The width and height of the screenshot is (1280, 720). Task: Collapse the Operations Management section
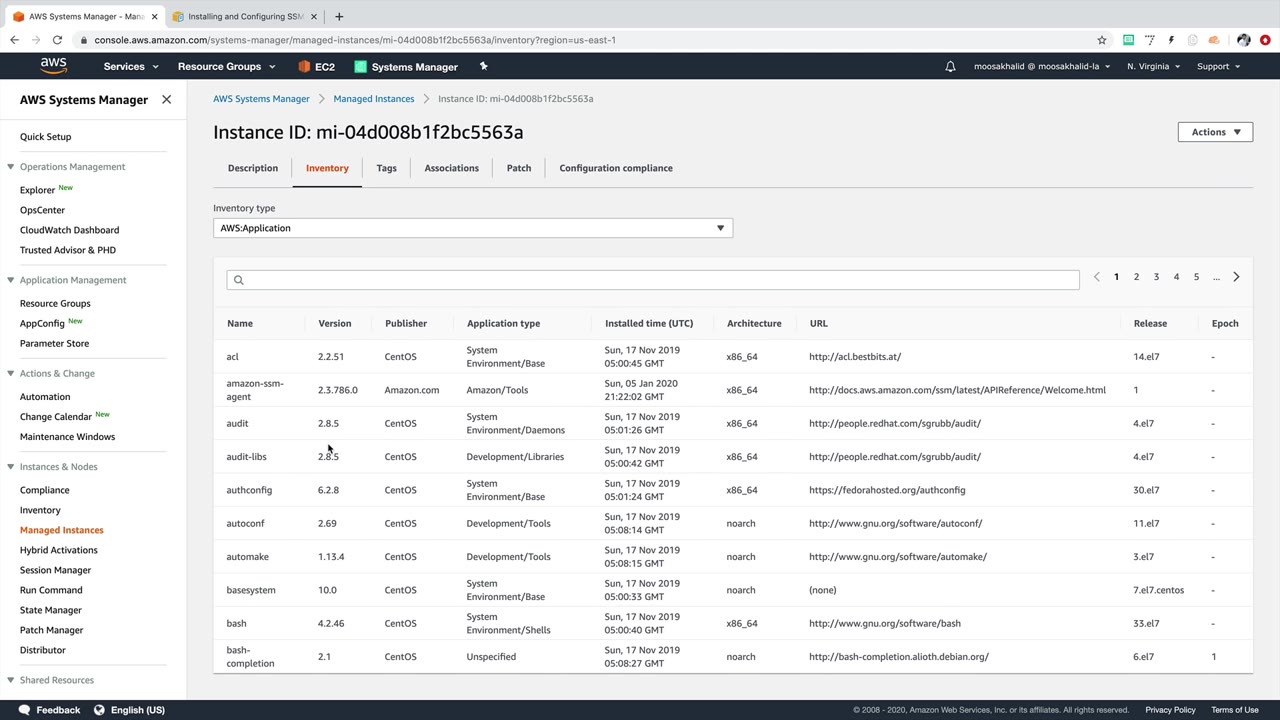[10, 167]
